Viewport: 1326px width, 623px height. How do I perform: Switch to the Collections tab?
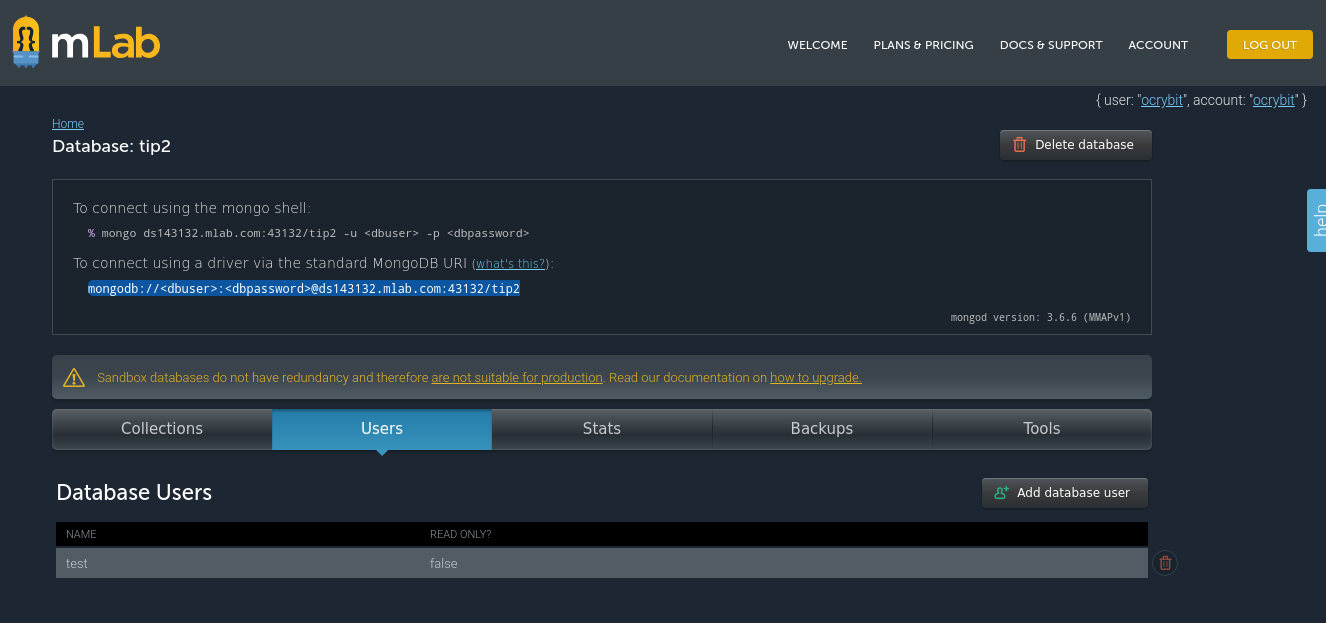click(162, 429)
